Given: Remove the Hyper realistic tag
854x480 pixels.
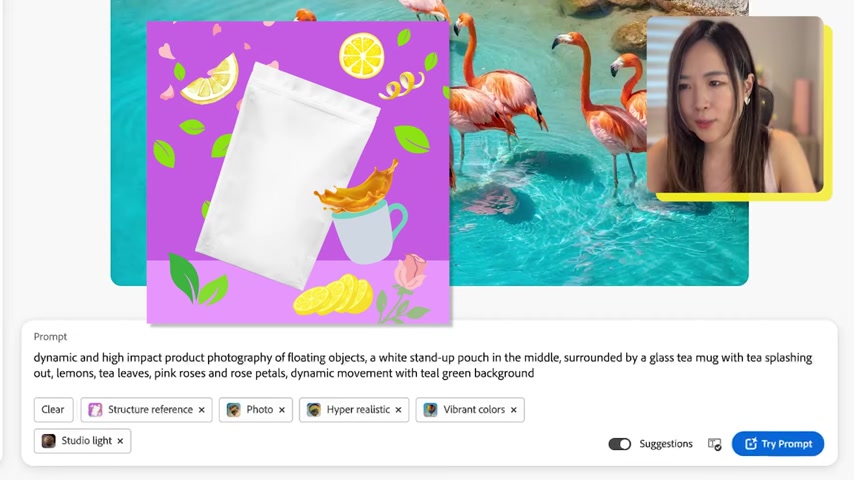Looking at the screenshot, I should point(398,410).
